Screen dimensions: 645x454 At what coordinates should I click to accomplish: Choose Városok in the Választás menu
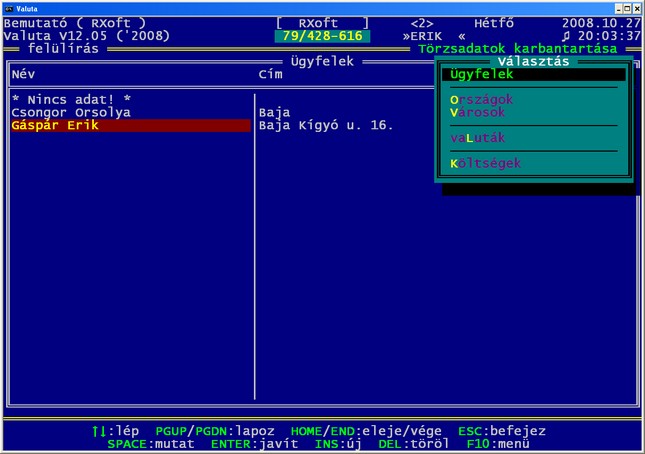click(477, 113)
